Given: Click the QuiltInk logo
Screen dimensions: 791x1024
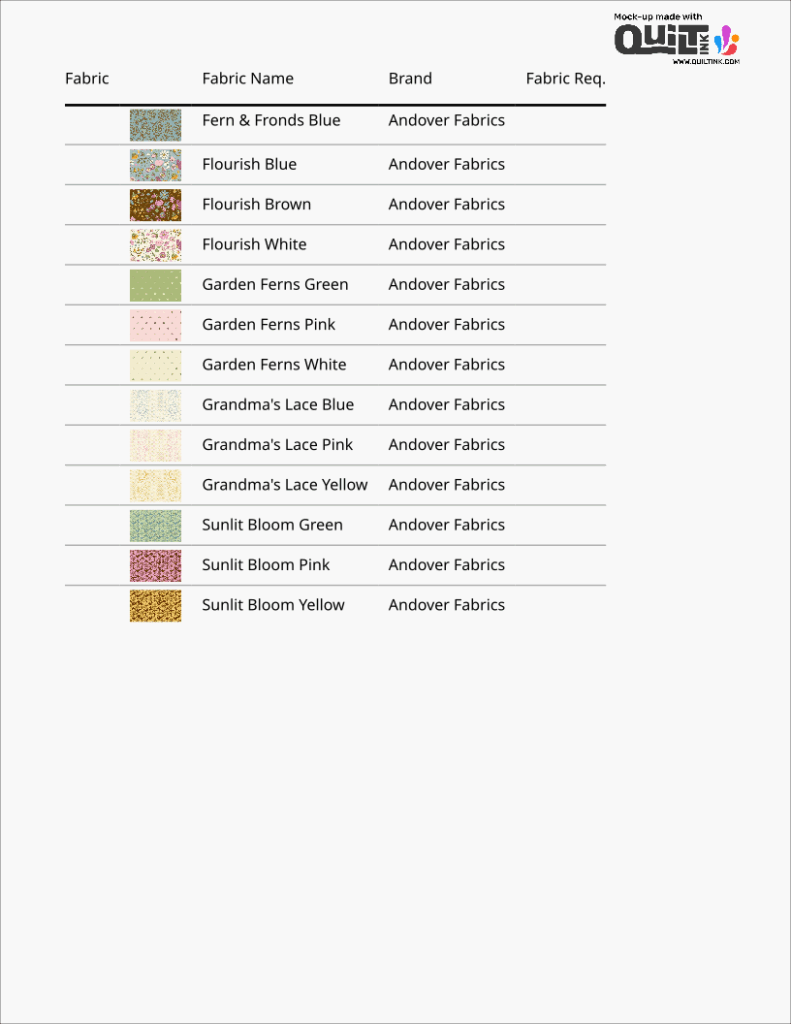Looking at the screenshot, I should tap(675, 39).
